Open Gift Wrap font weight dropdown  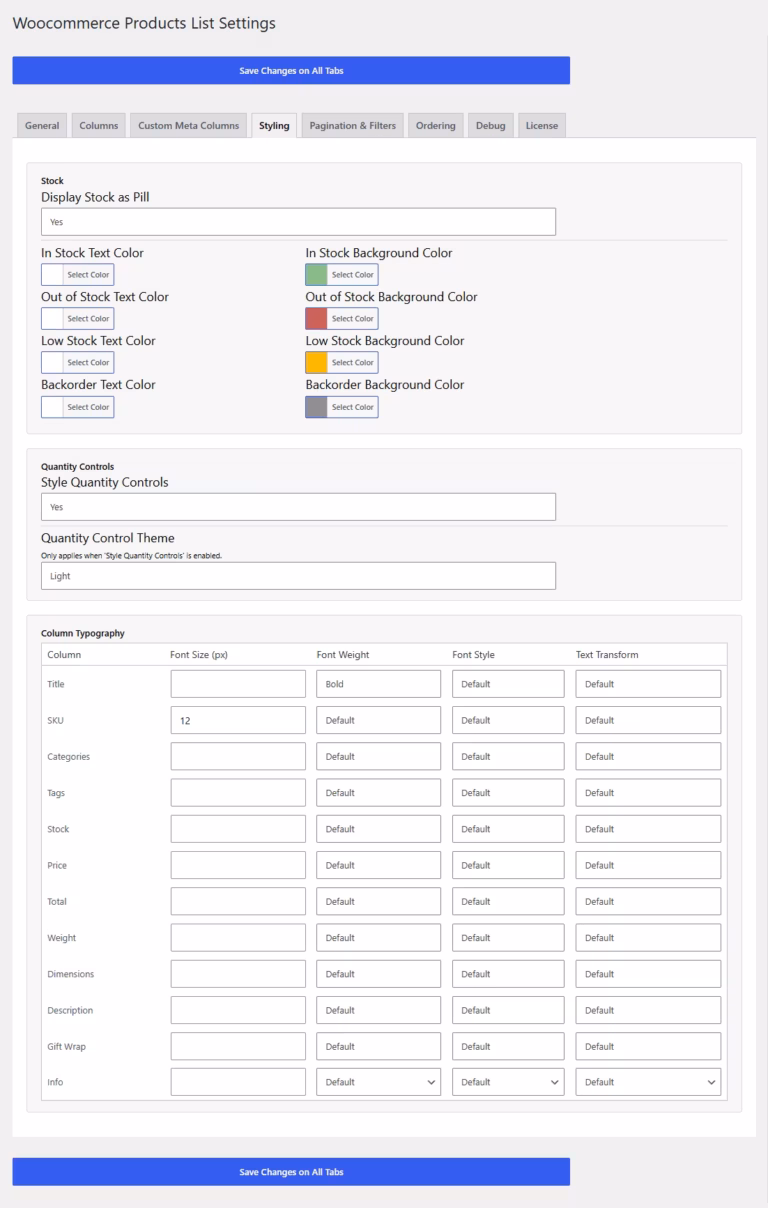pyautogui.click(x=379, y=1047)
